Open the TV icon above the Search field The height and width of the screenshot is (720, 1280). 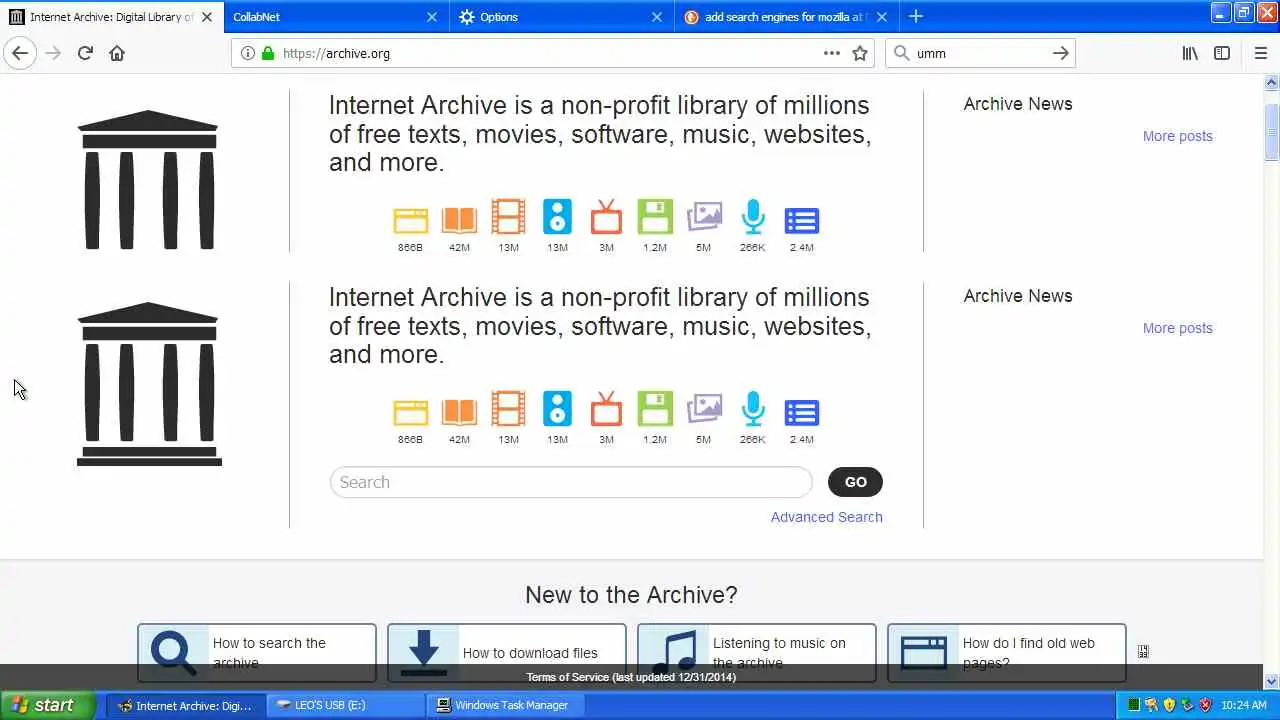point(606,409)
